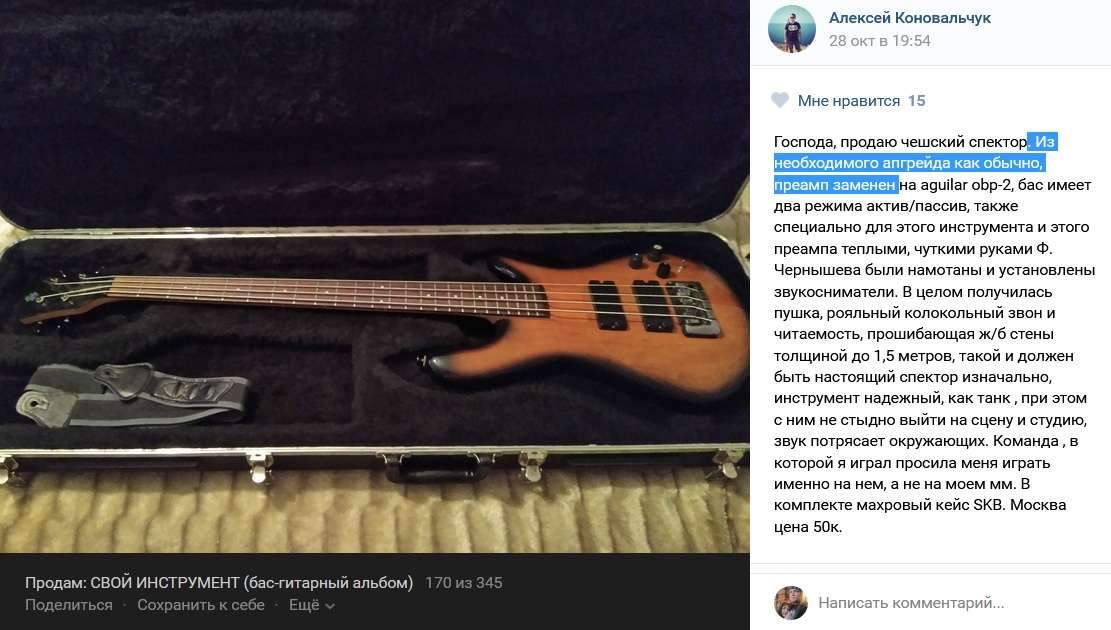Open Алексей Коновальчук's profile avatar
This screenshot has width=1111, height=630.
791,29
